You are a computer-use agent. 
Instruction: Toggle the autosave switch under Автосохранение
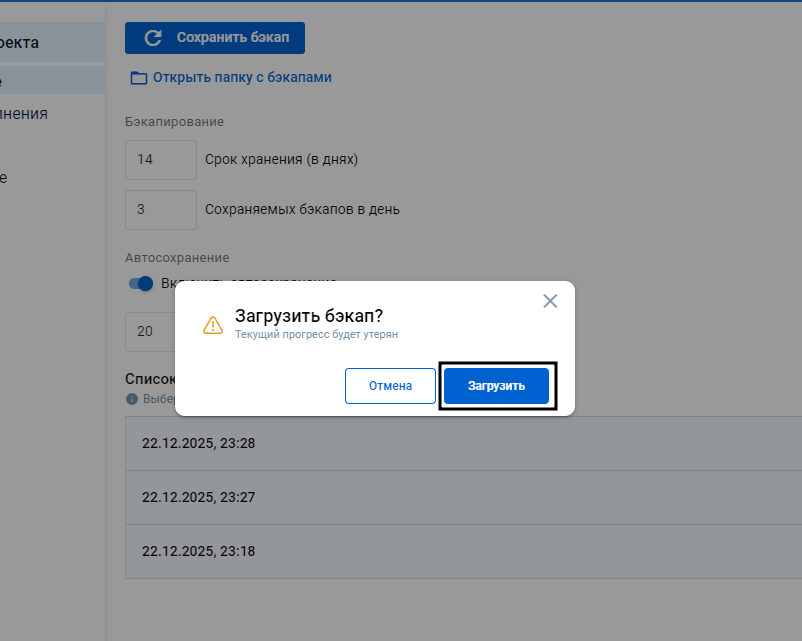[141, 283]
